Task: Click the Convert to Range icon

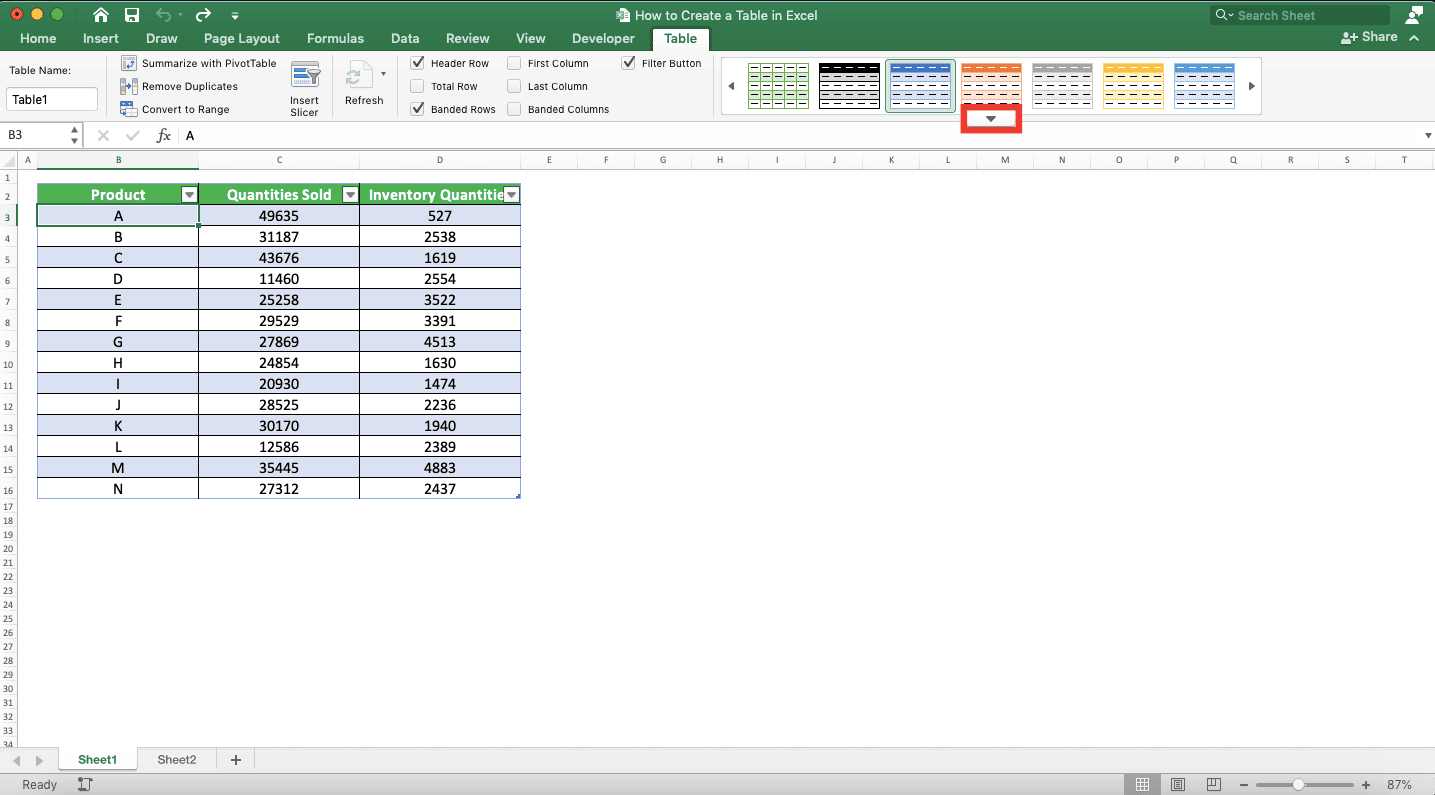Action: click(129, 109)
